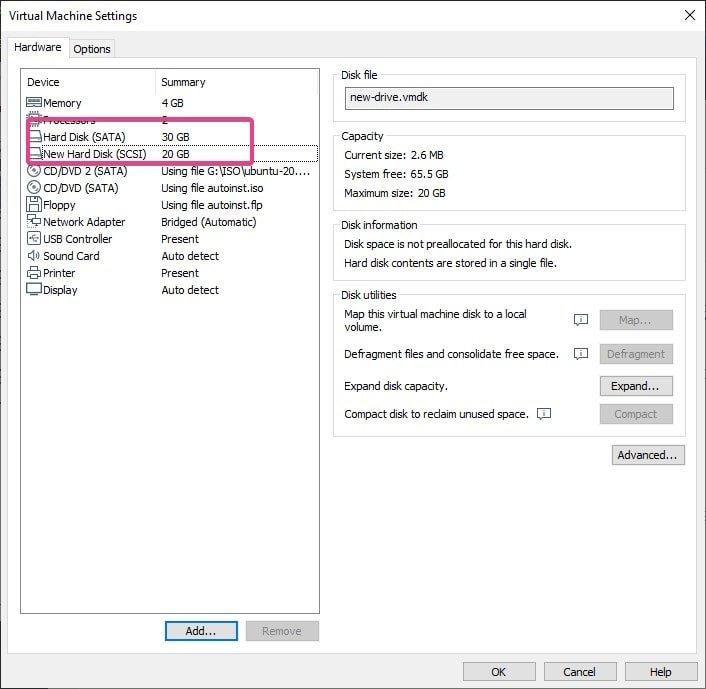Switch to the Options tab
Viewport: 706px width, 689px height.
pos(92,49)
